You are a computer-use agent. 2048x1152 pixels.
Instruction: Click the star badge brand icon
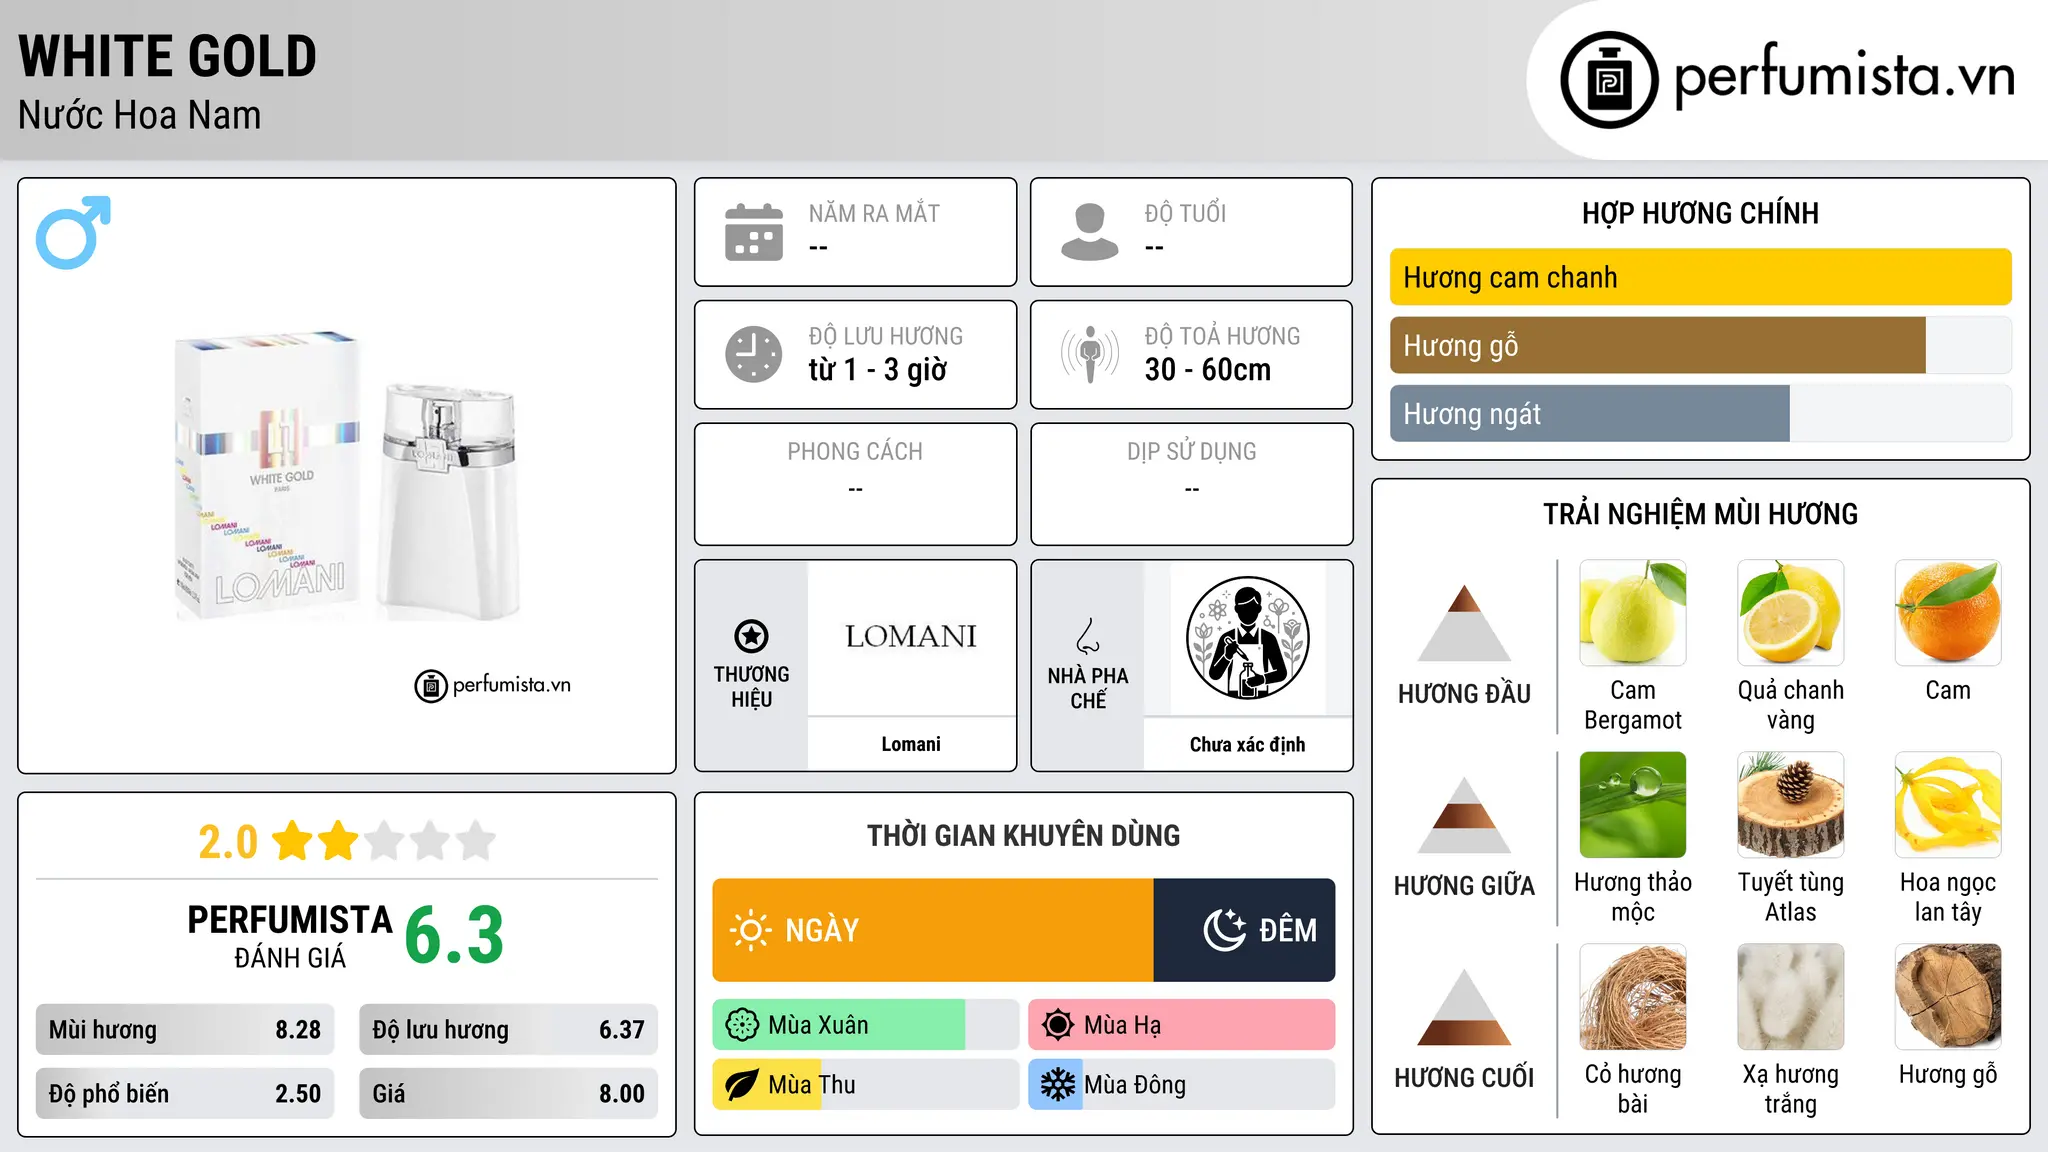(751, 636)
